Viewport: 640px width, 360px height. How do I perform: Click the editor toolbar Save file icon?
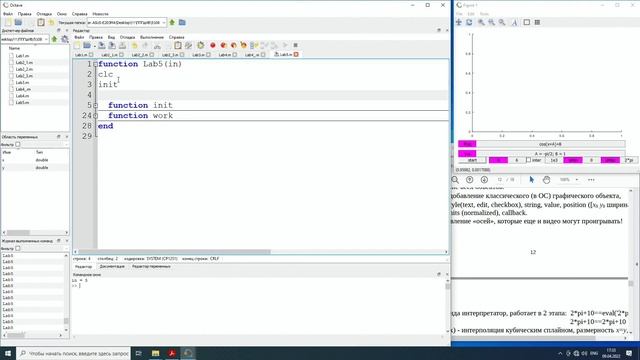coord(102,45)
